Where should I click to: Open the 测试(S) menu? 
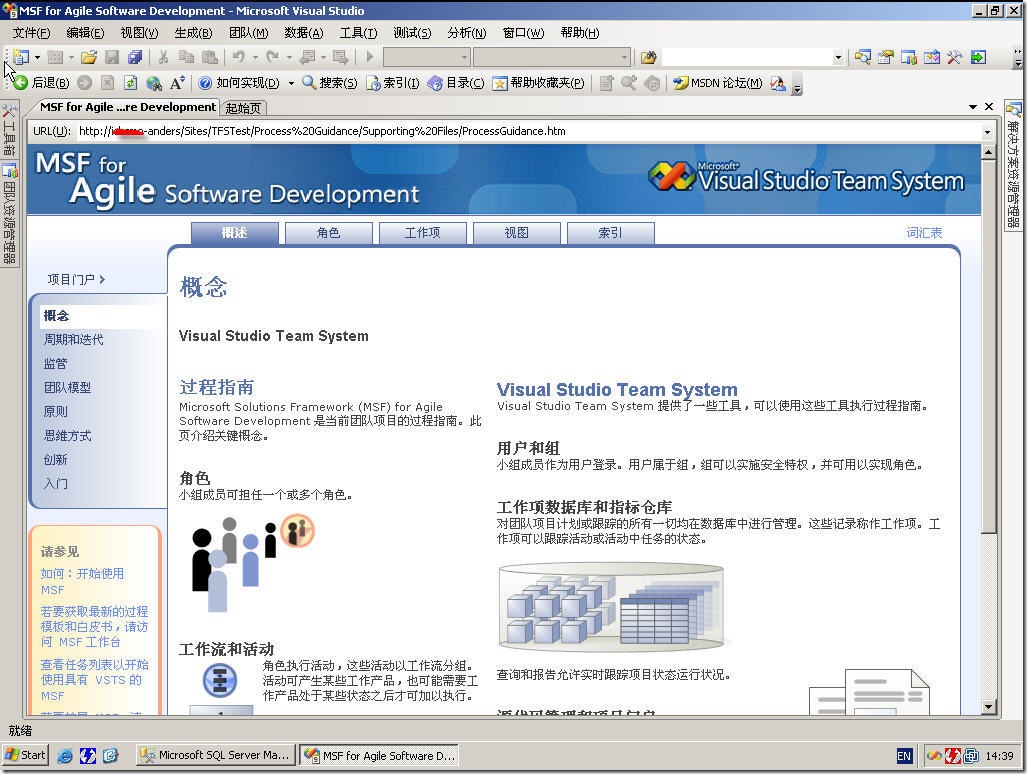coord(412,33)
